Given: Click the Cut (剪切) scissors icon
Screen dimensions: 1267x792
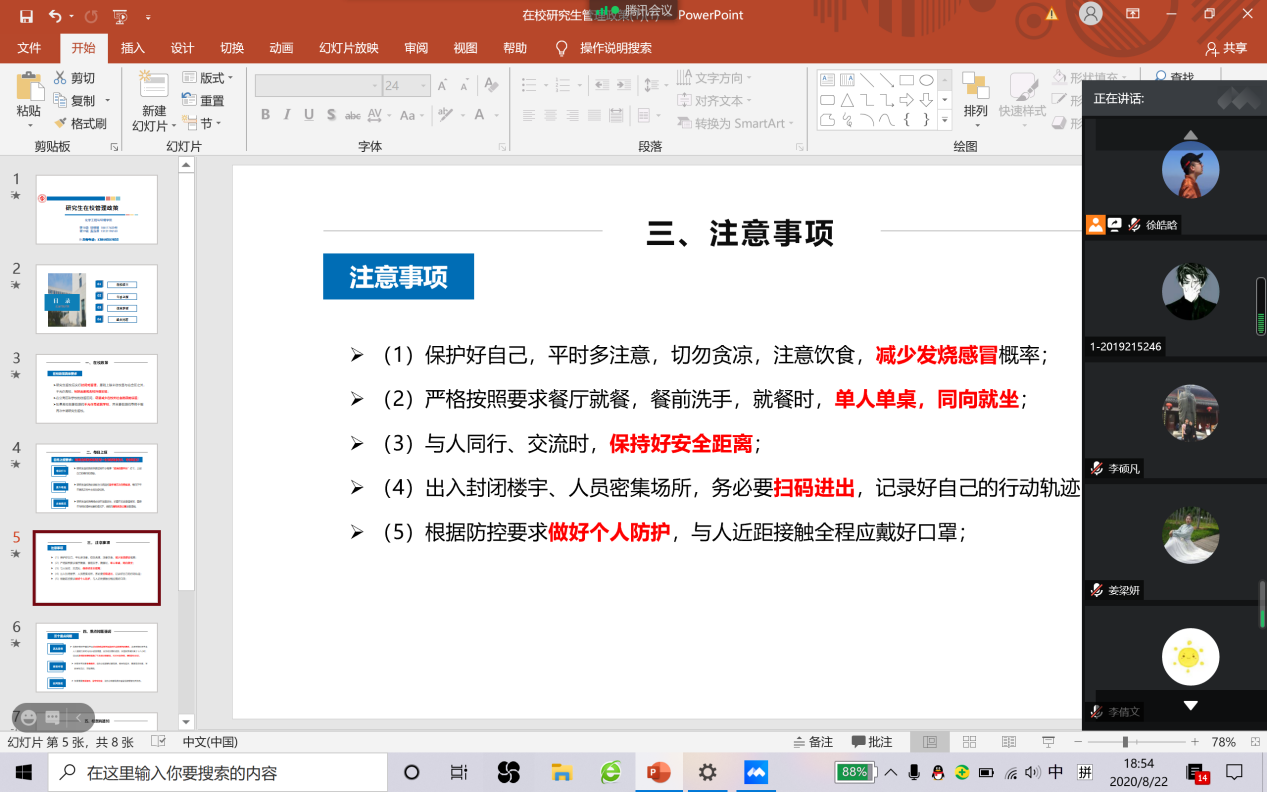Looking at the screenshot, I should (x=60, y=78).
